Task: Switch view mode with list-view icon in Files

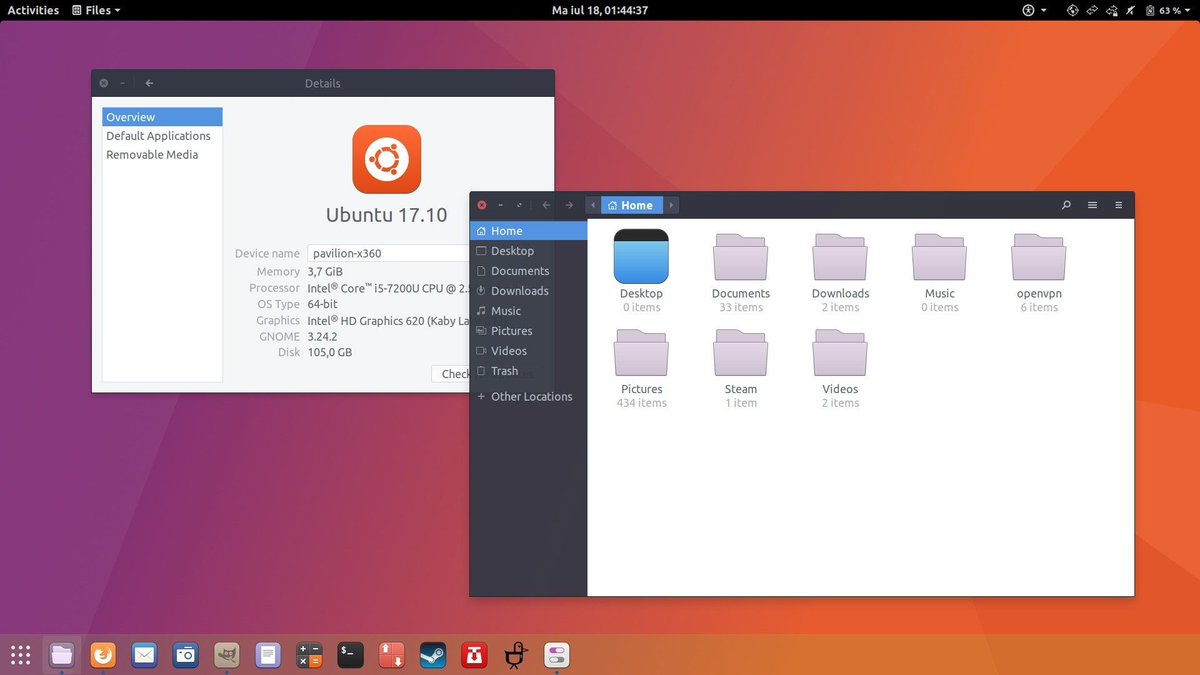Action: coord(1092,205)
